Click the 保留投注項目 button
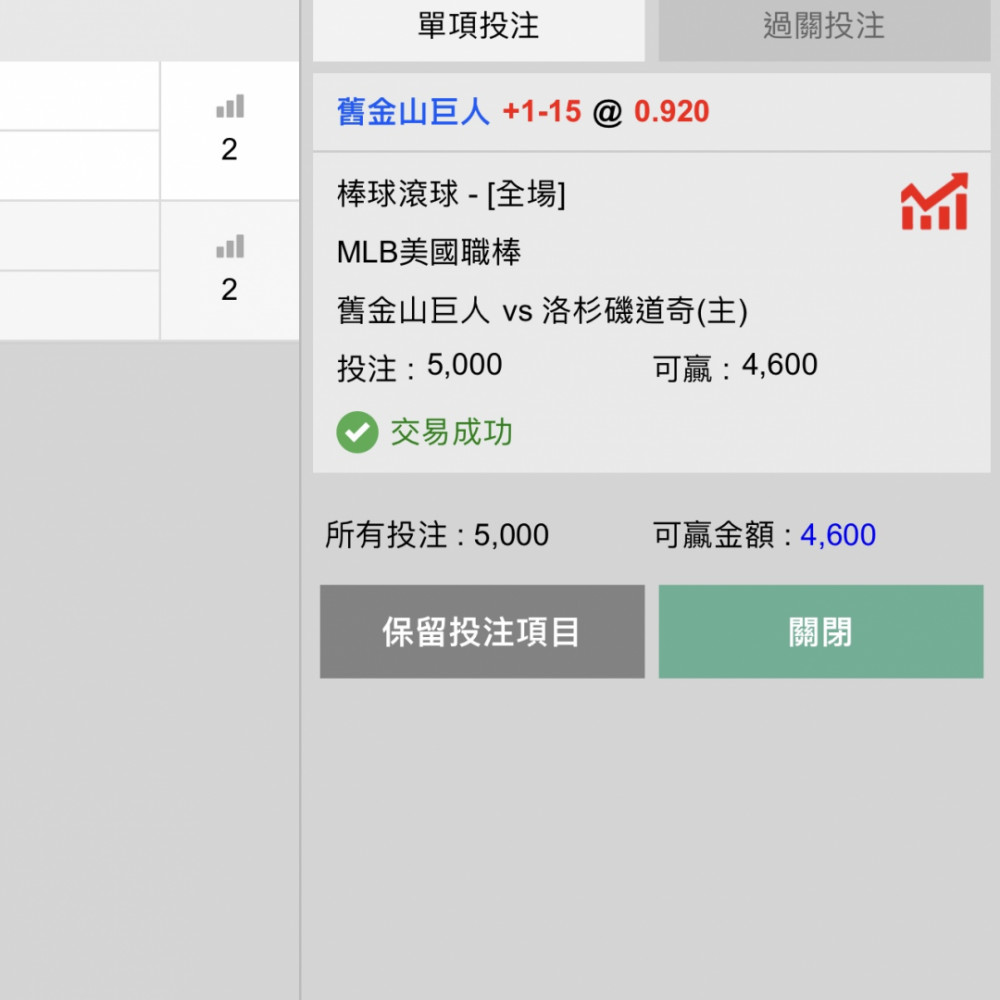The image size is (1000, 1000). click(x=482, y=631)
